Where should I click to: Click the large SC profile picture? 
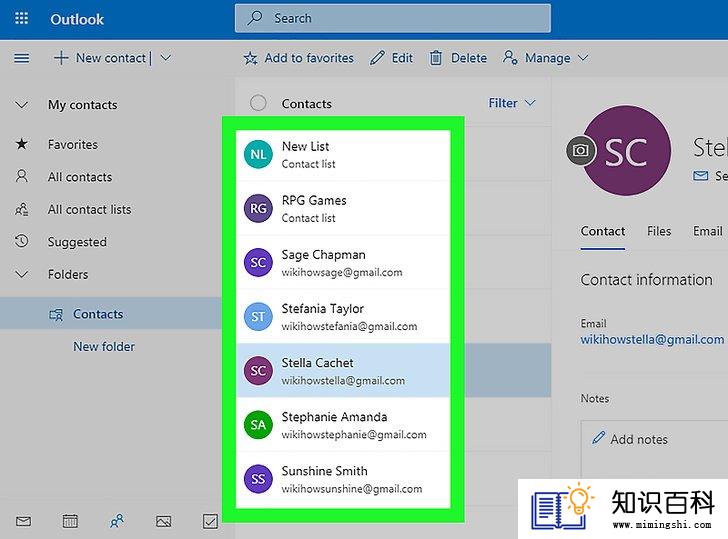click(627, 151)
